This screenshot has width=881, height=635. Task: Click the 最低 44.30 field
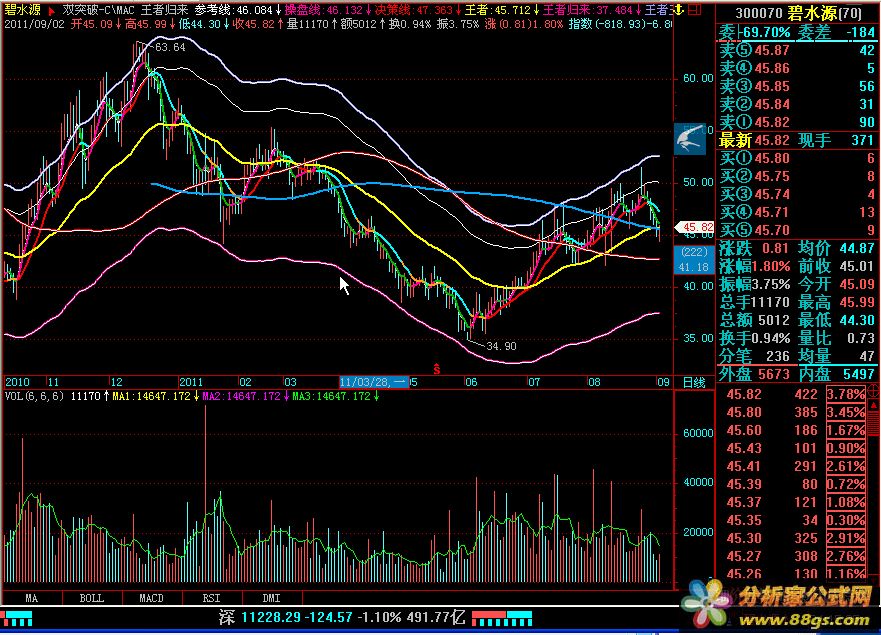tap(836, 320)
